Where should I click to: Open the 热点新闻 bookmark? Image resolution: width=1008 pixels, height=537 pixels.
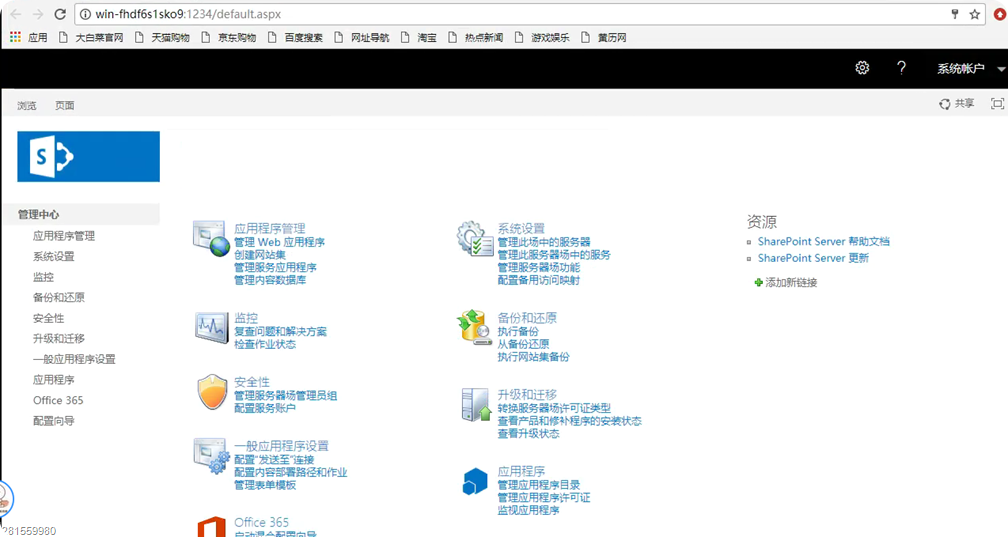[476, 37]
